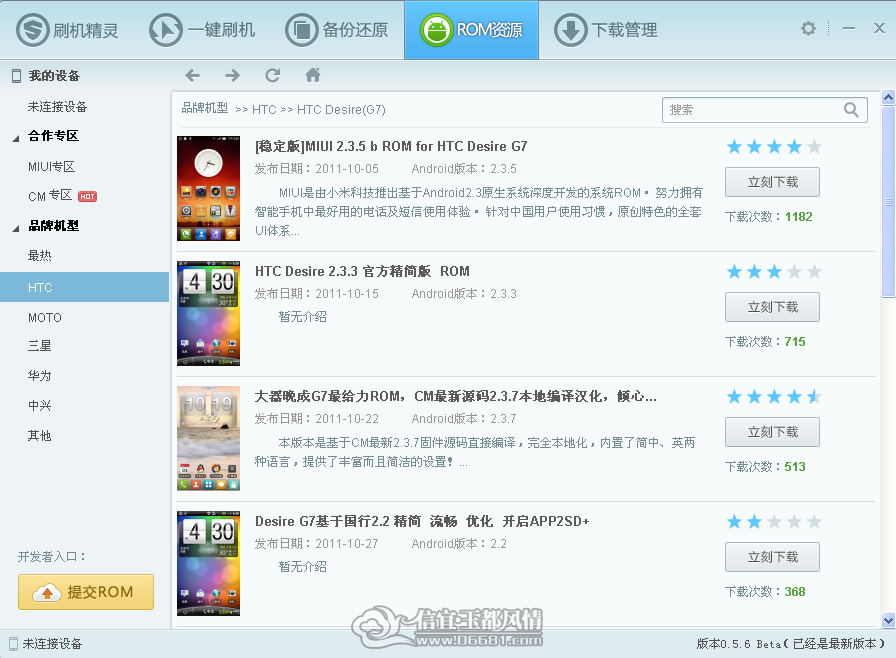
Task: Click the 我的设备 phone icon
Action: 17,75
